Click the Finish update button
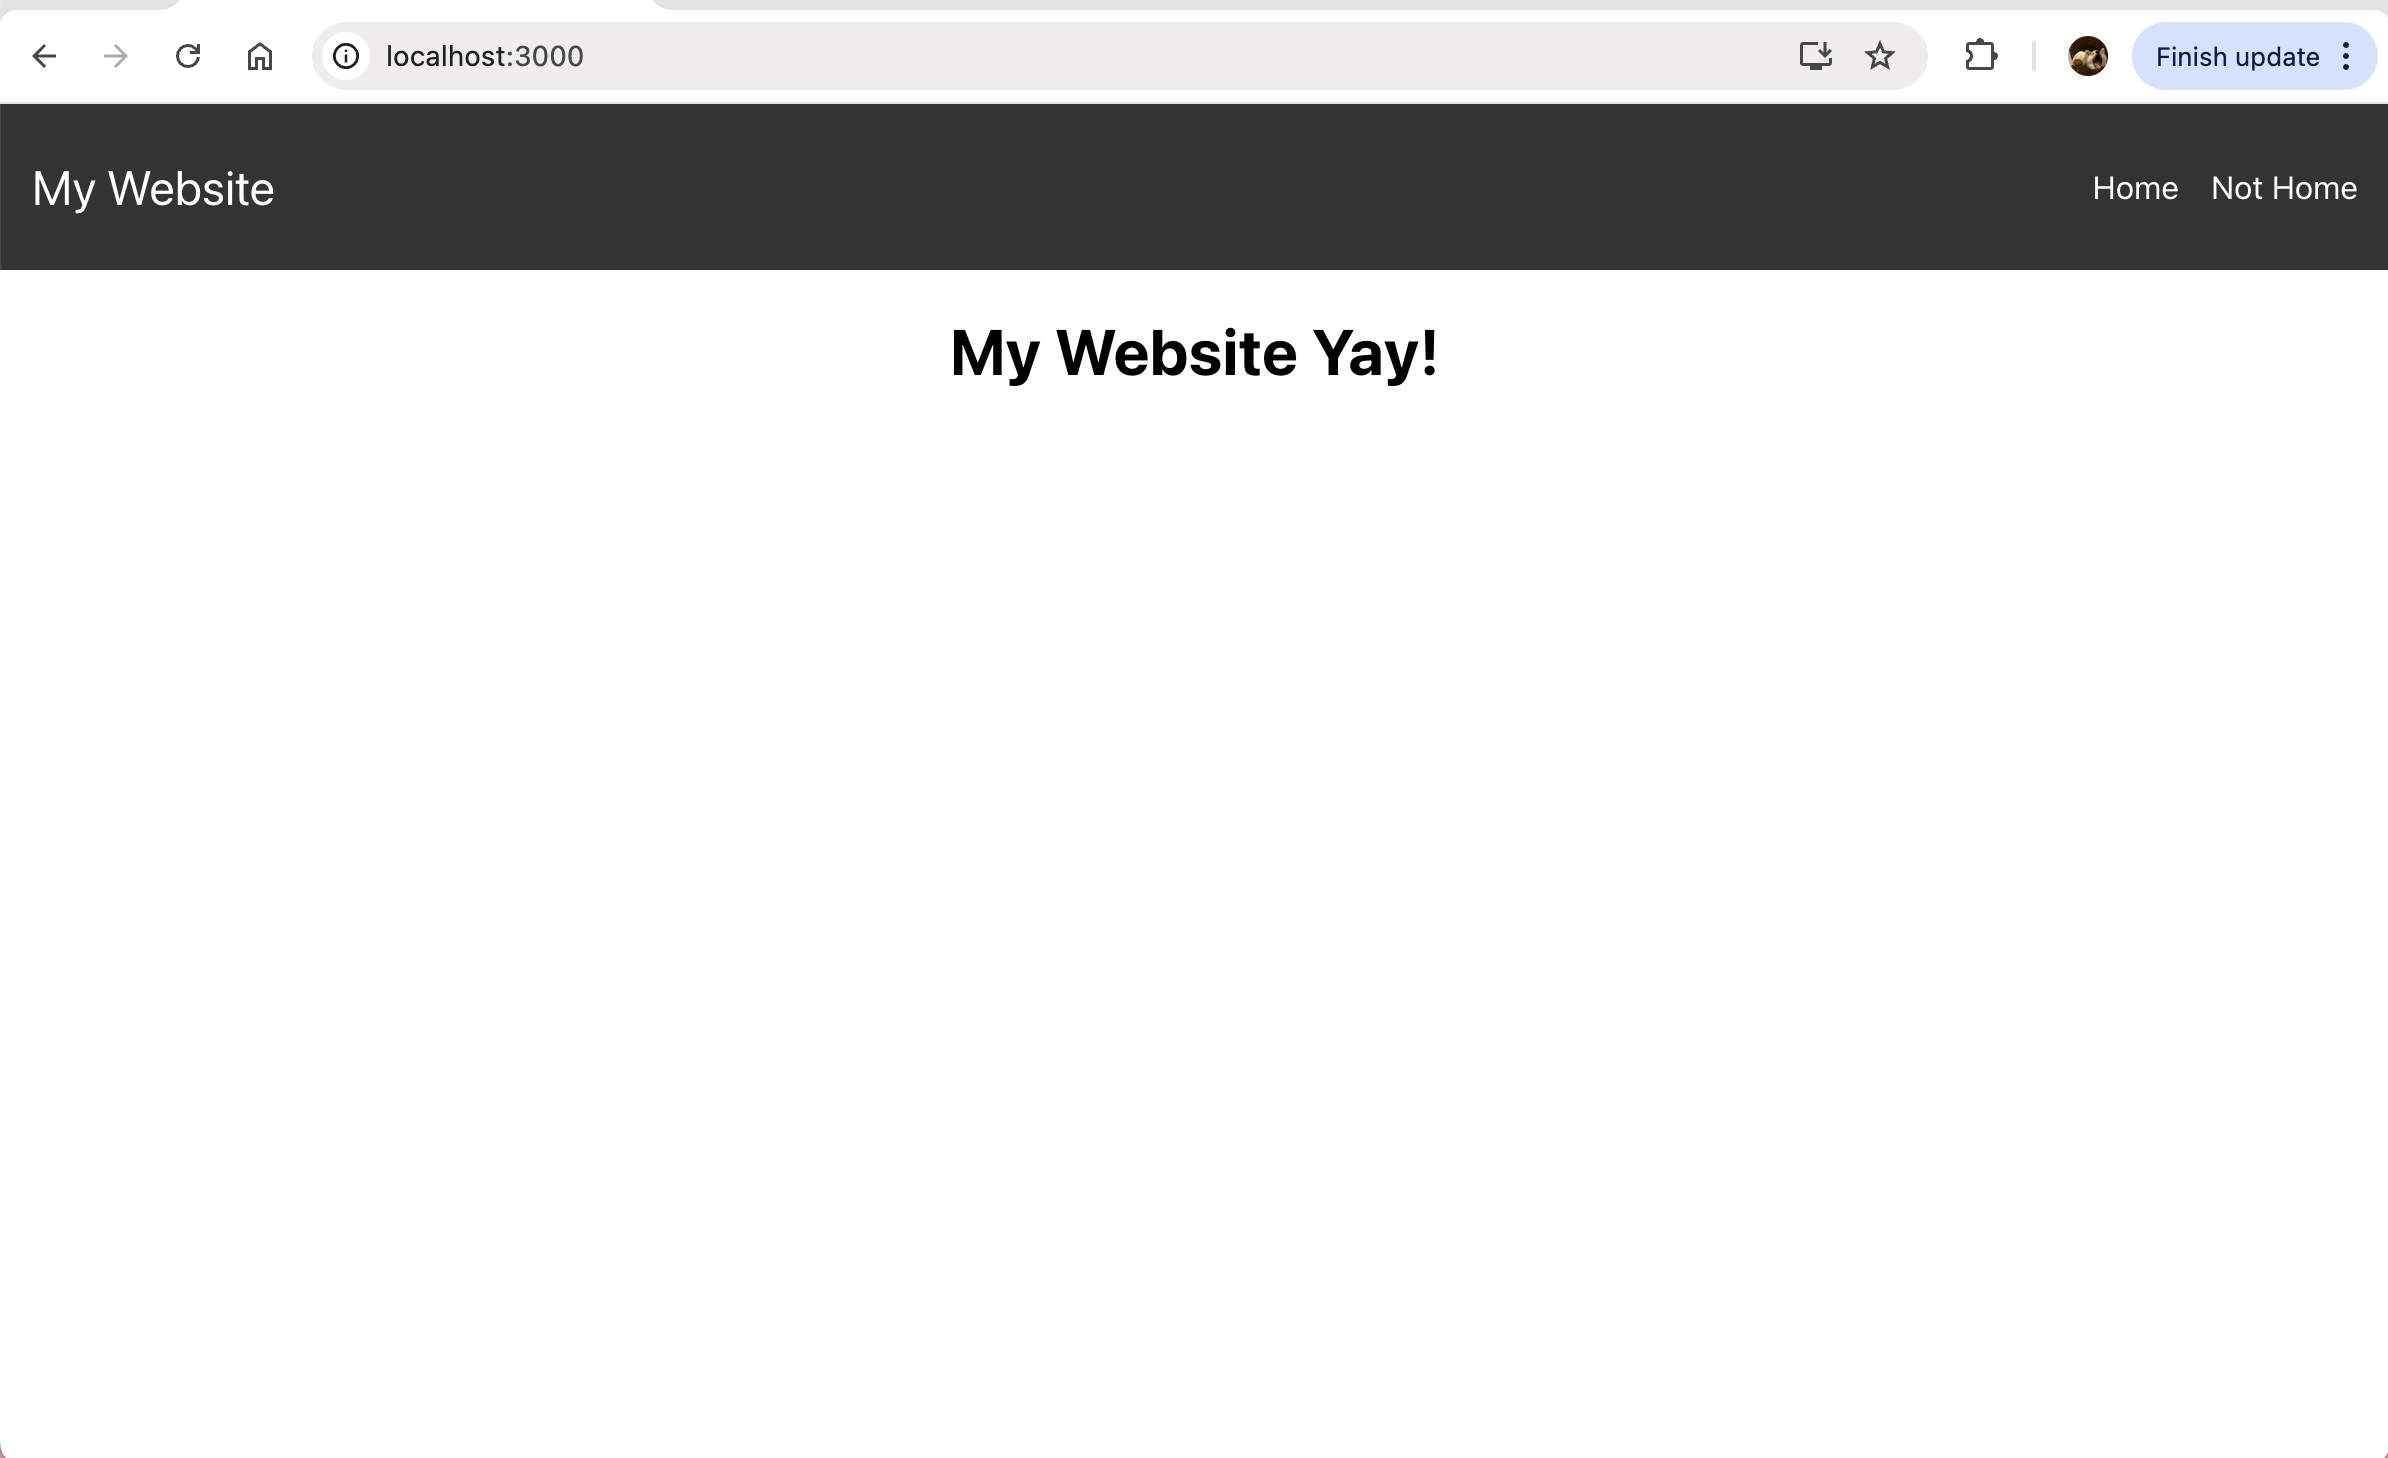Screen dimensions: 2388x1458 coord(2238,56)
